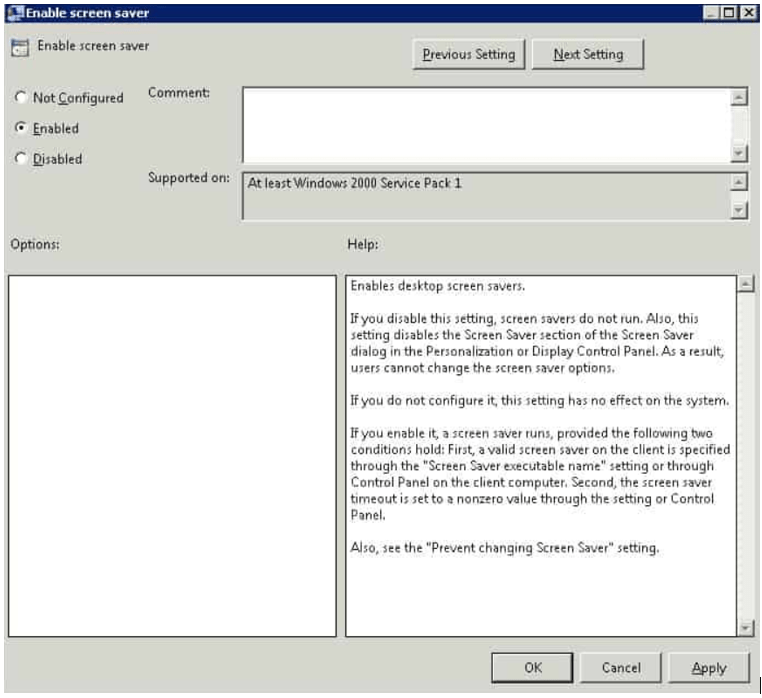The width and height of the screenshot is (762, 698).
Task: Click the policy setting icon beside the title
Action: tap(20, 48)
